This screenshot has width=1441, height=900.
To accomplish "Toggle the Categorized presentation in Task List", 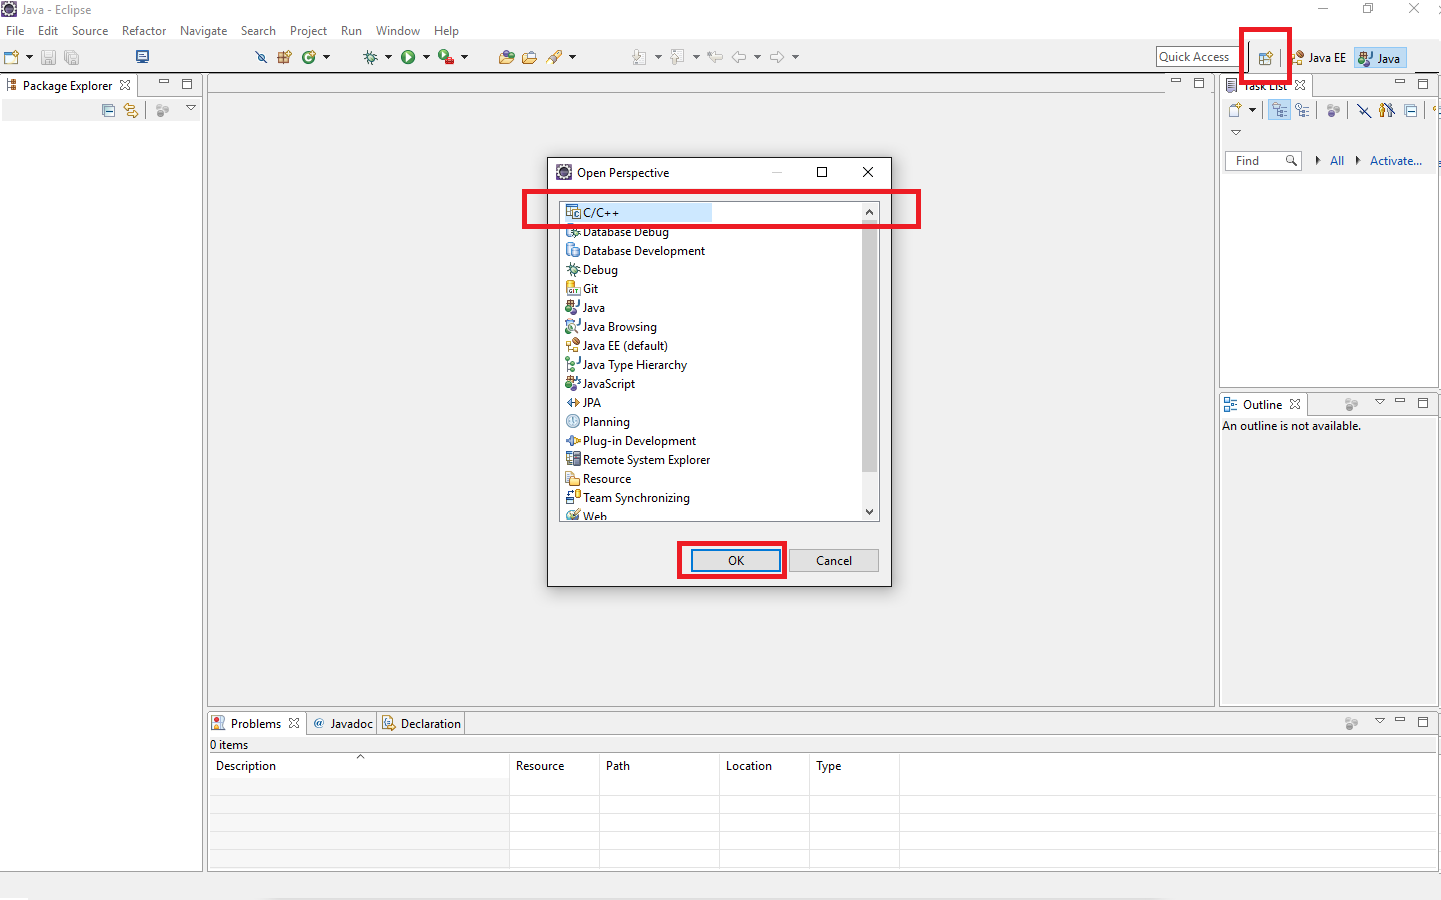I will (1279, 110).
